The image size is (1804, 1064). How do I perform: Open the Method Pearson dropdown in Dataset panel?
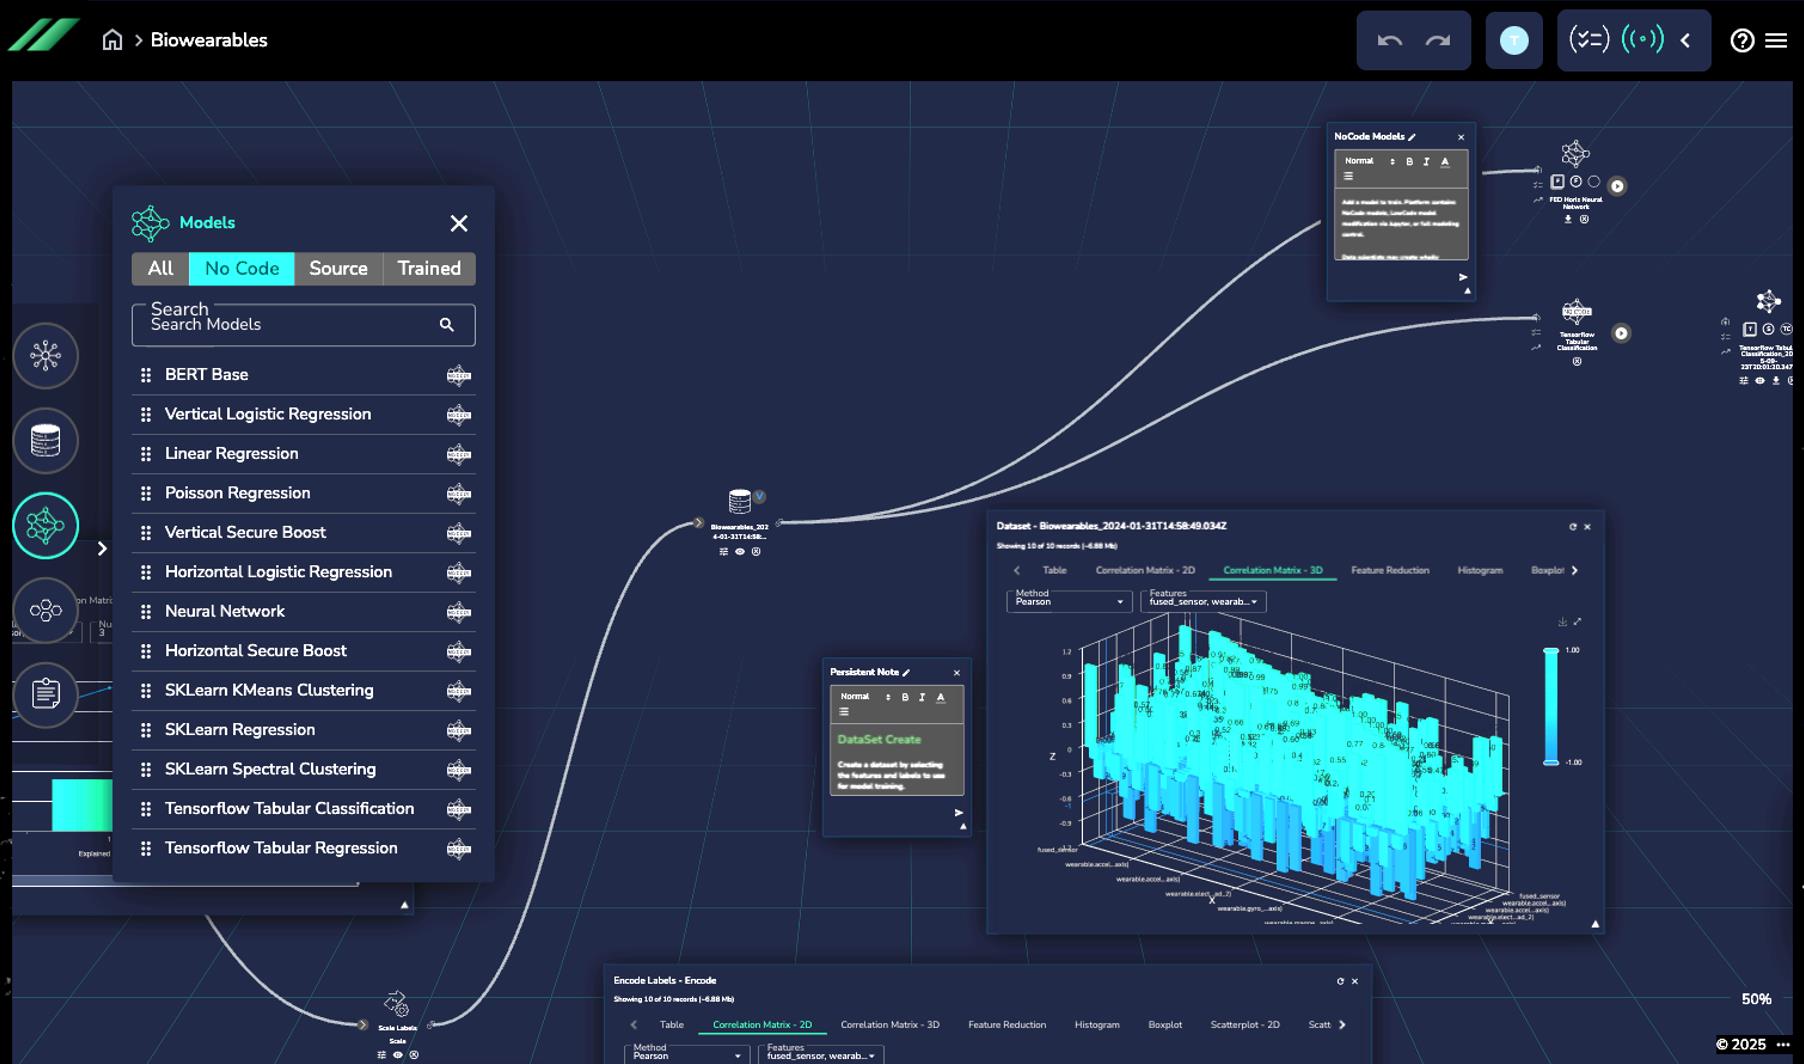coord(1068,601)
